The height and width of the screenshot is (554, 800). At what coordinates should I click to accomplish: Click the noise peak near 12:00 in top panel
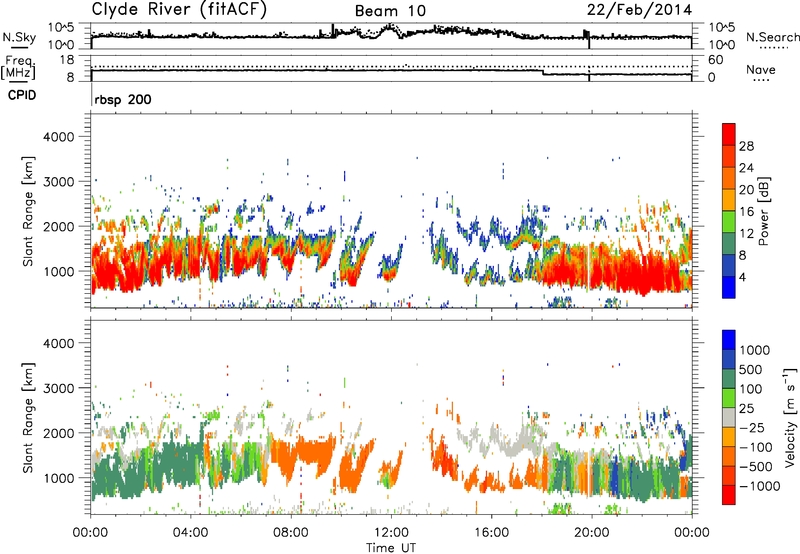tap(390, 27)
